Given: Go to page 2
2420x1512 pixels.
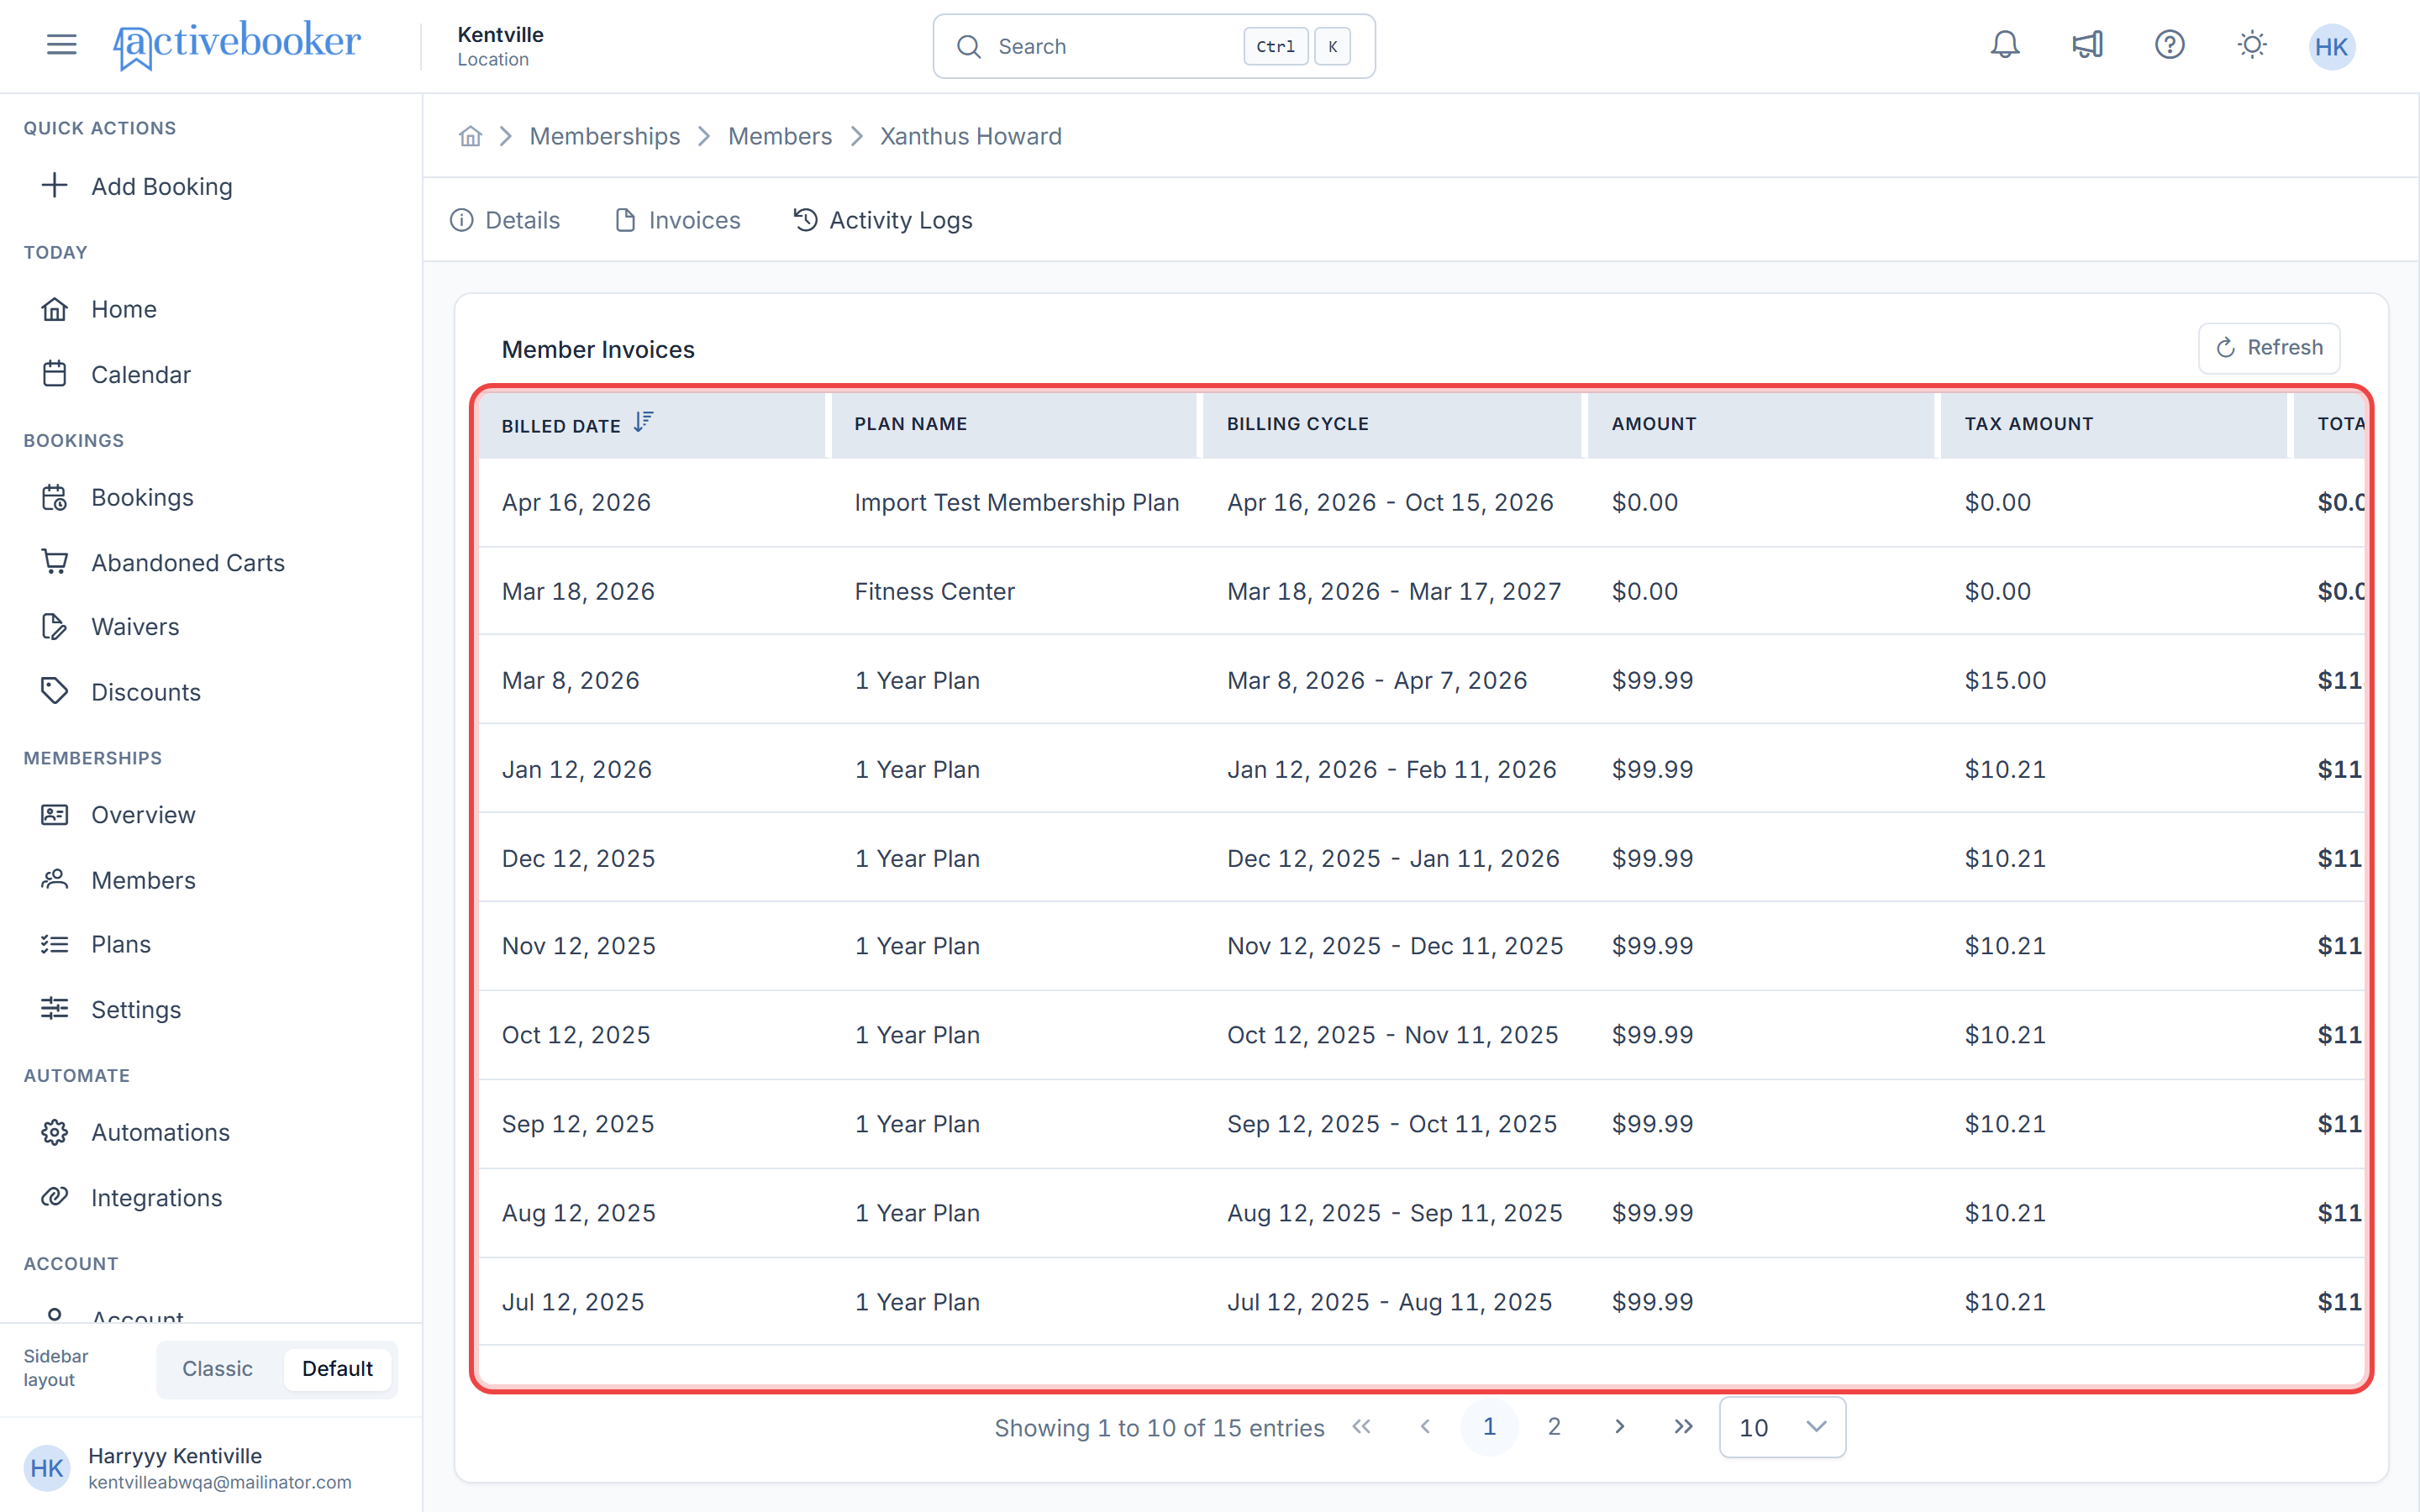Looking at the screenshot, I should (x=1554, y=1427).
